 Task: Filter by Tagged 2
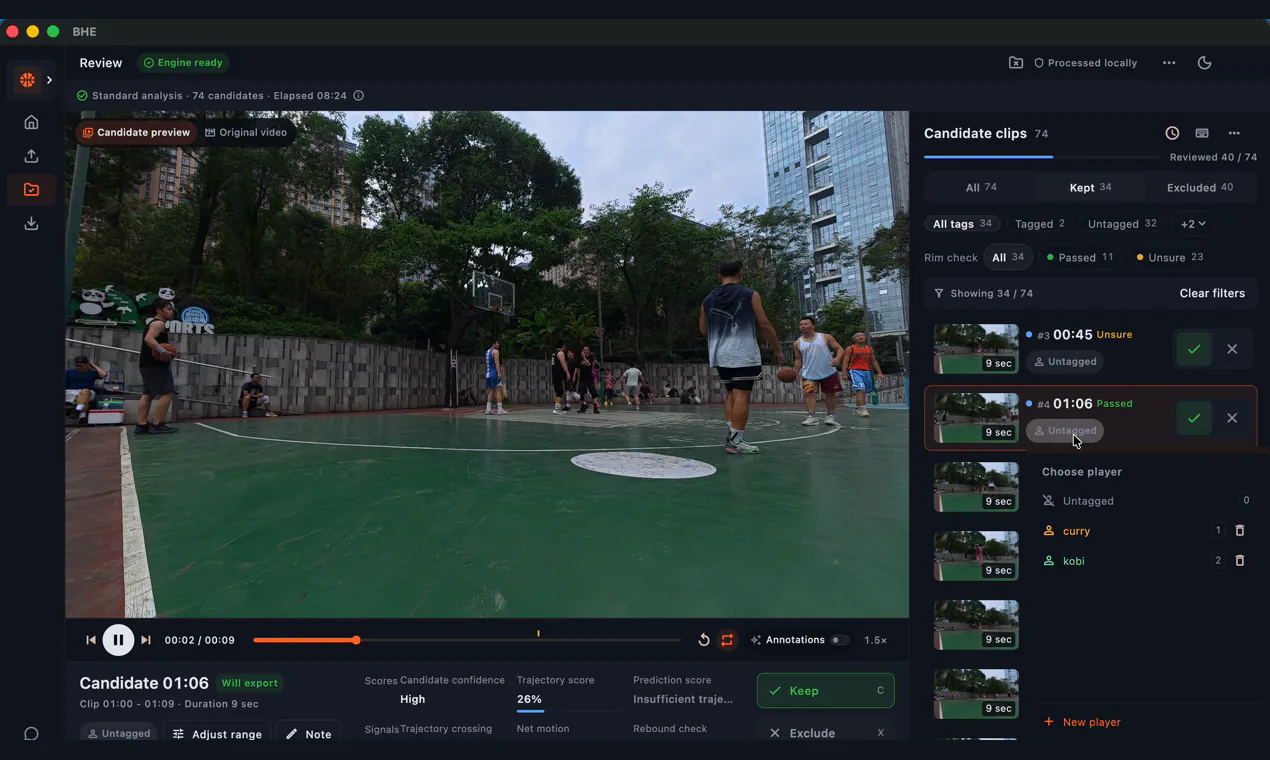1040,224
